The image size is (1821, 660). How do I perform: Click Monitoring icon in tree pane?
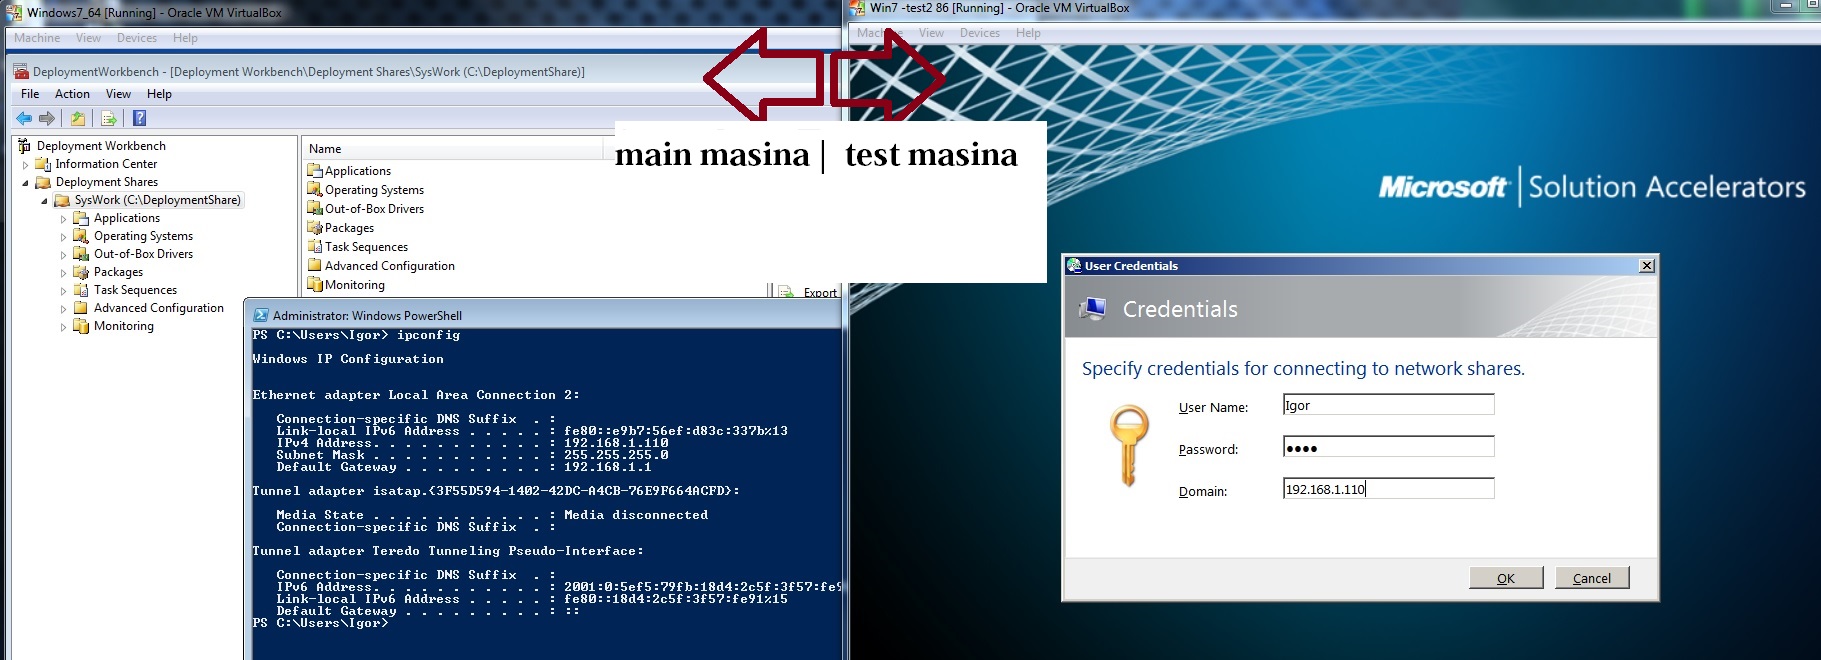(81, 326)
